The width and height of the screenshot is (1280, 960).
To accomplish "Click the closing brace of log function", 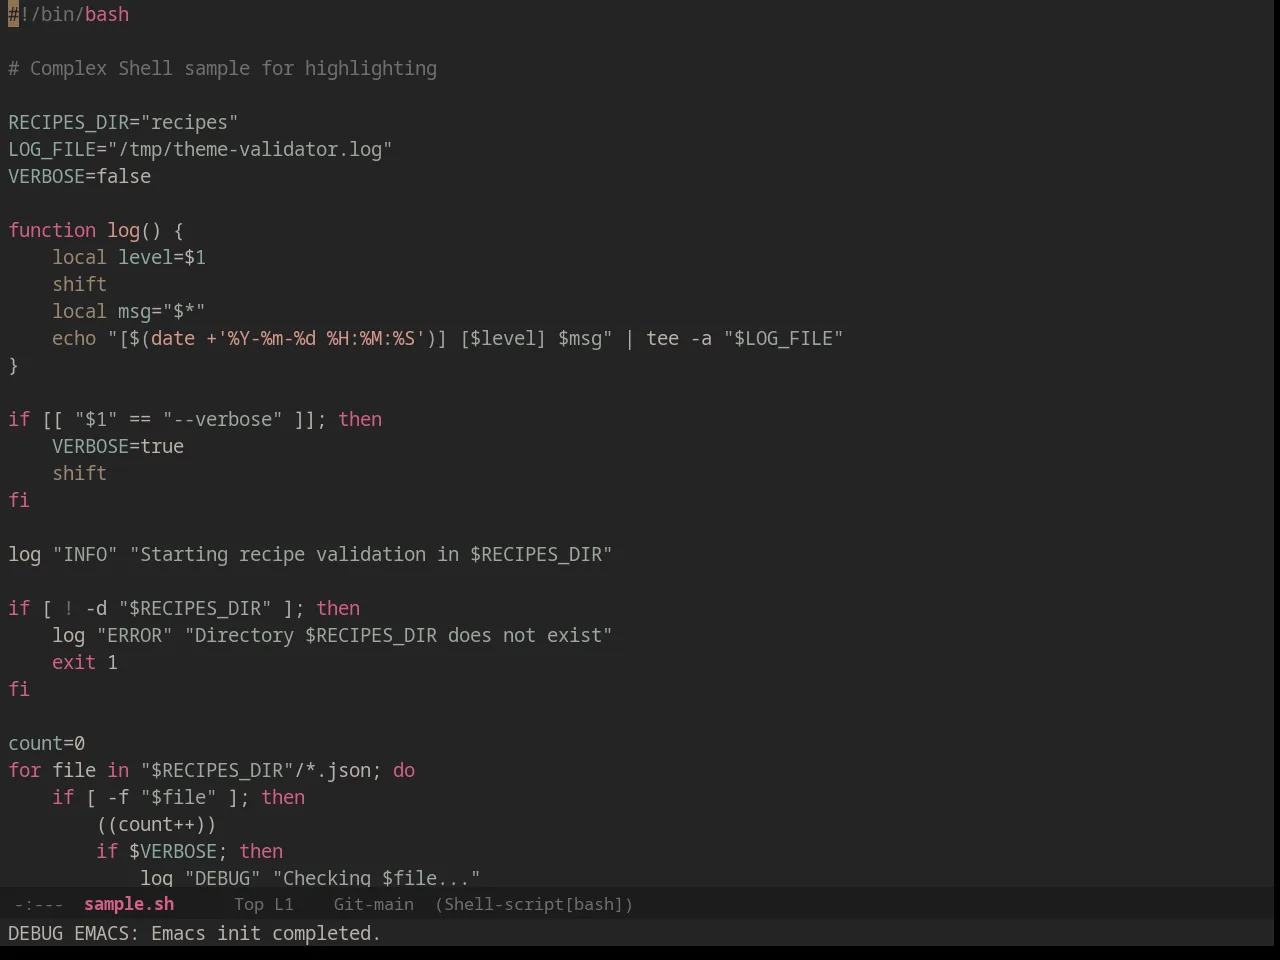I will click(x=13, y=365).
